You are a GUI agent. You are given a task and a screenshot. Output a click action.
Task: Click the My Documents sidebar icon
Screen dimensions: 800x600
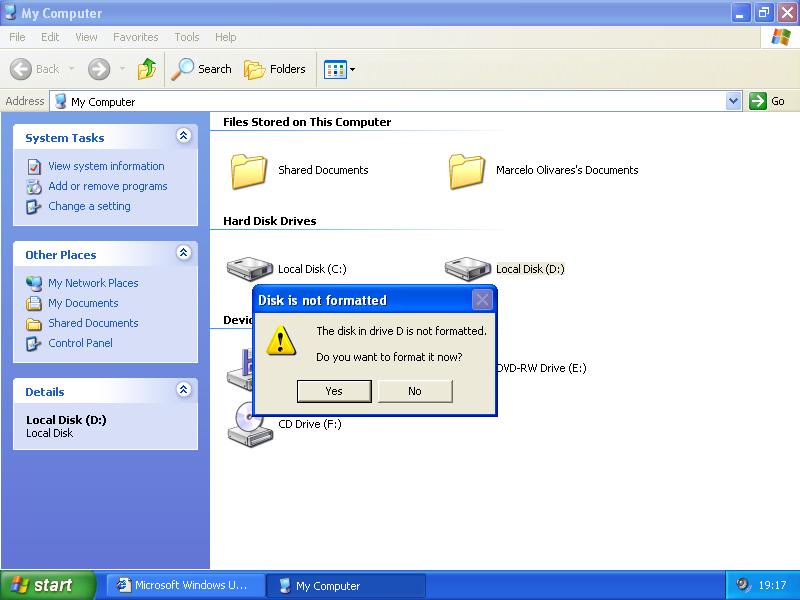34,303
